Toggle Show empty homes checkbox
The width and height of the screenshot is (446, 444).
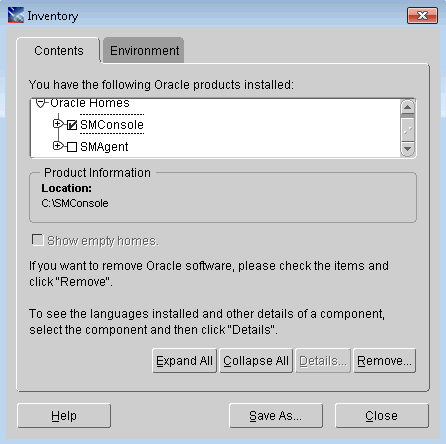point(37,240)
